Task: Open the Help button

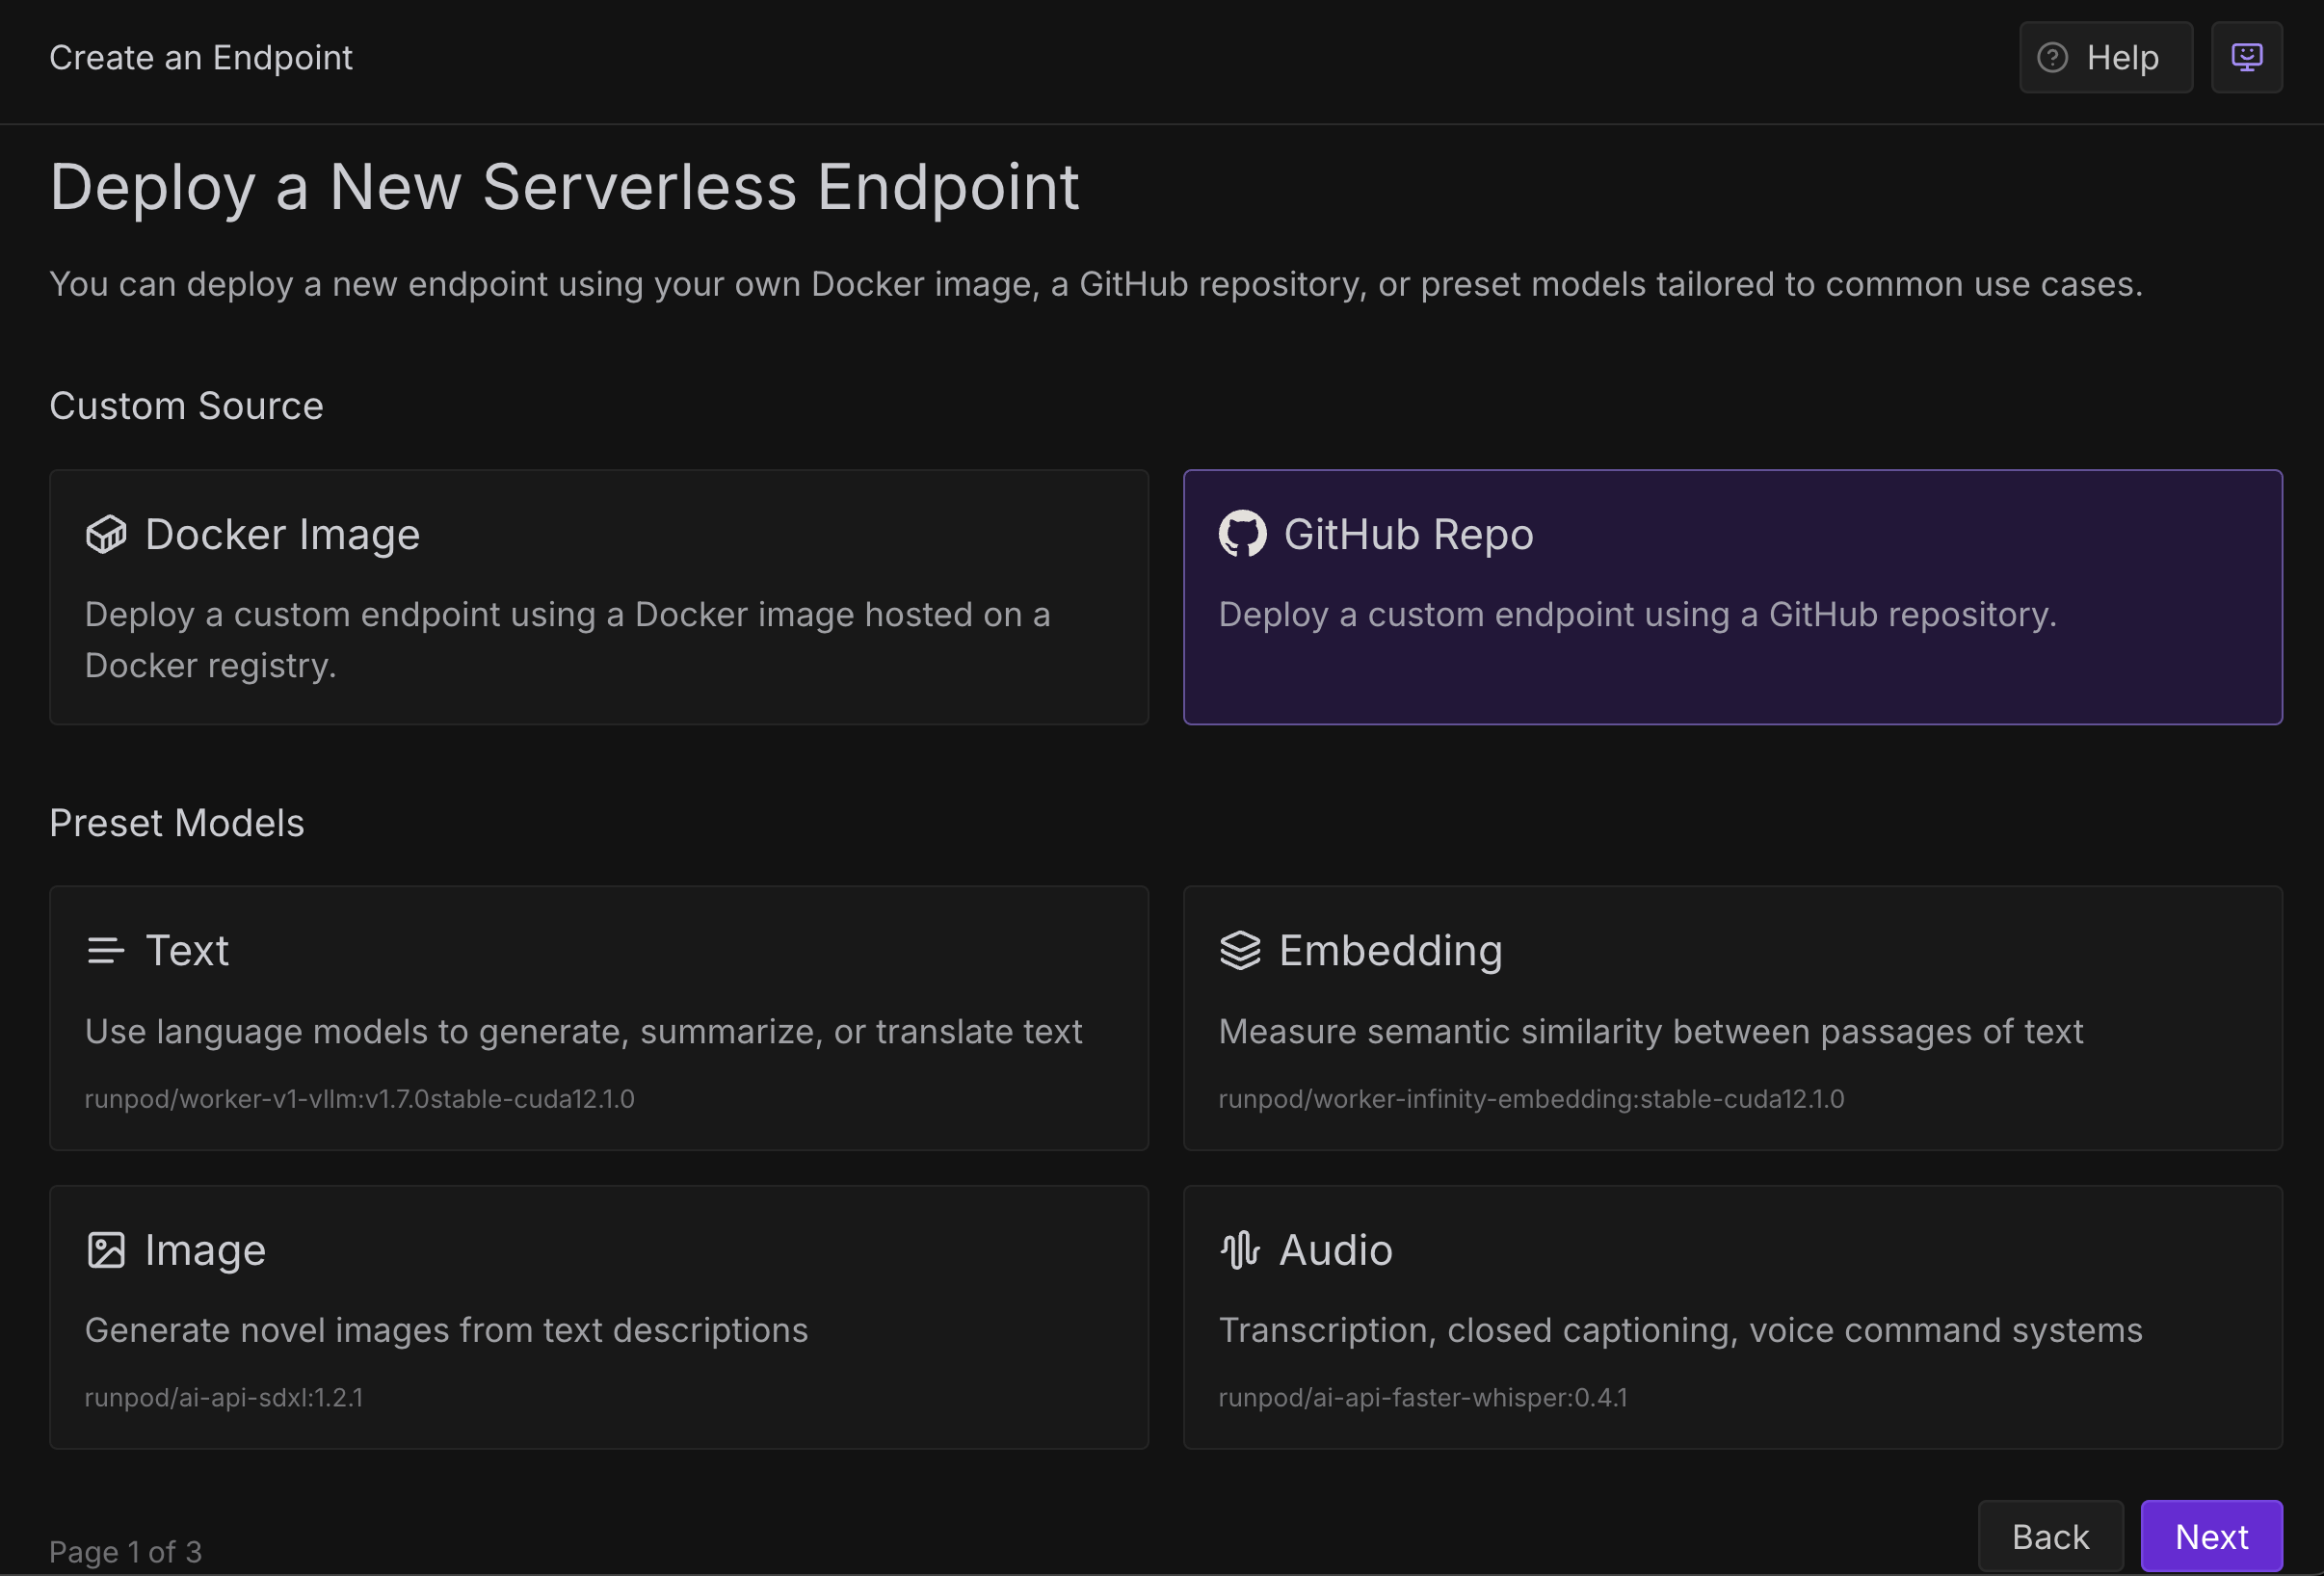Action: (2106, 58)
